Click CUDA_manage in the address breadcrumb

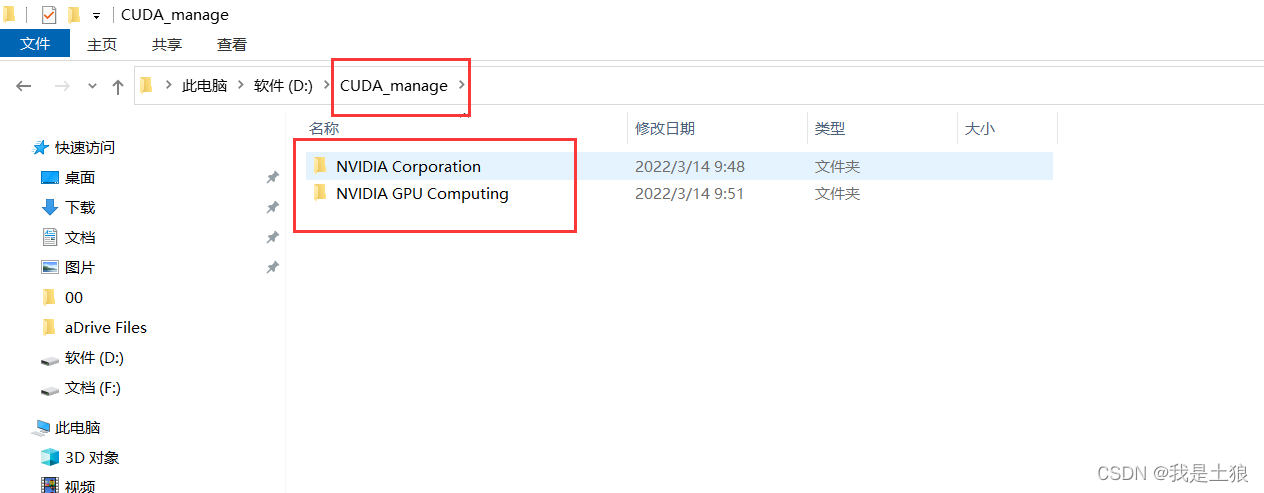click(x=394, y=86)
